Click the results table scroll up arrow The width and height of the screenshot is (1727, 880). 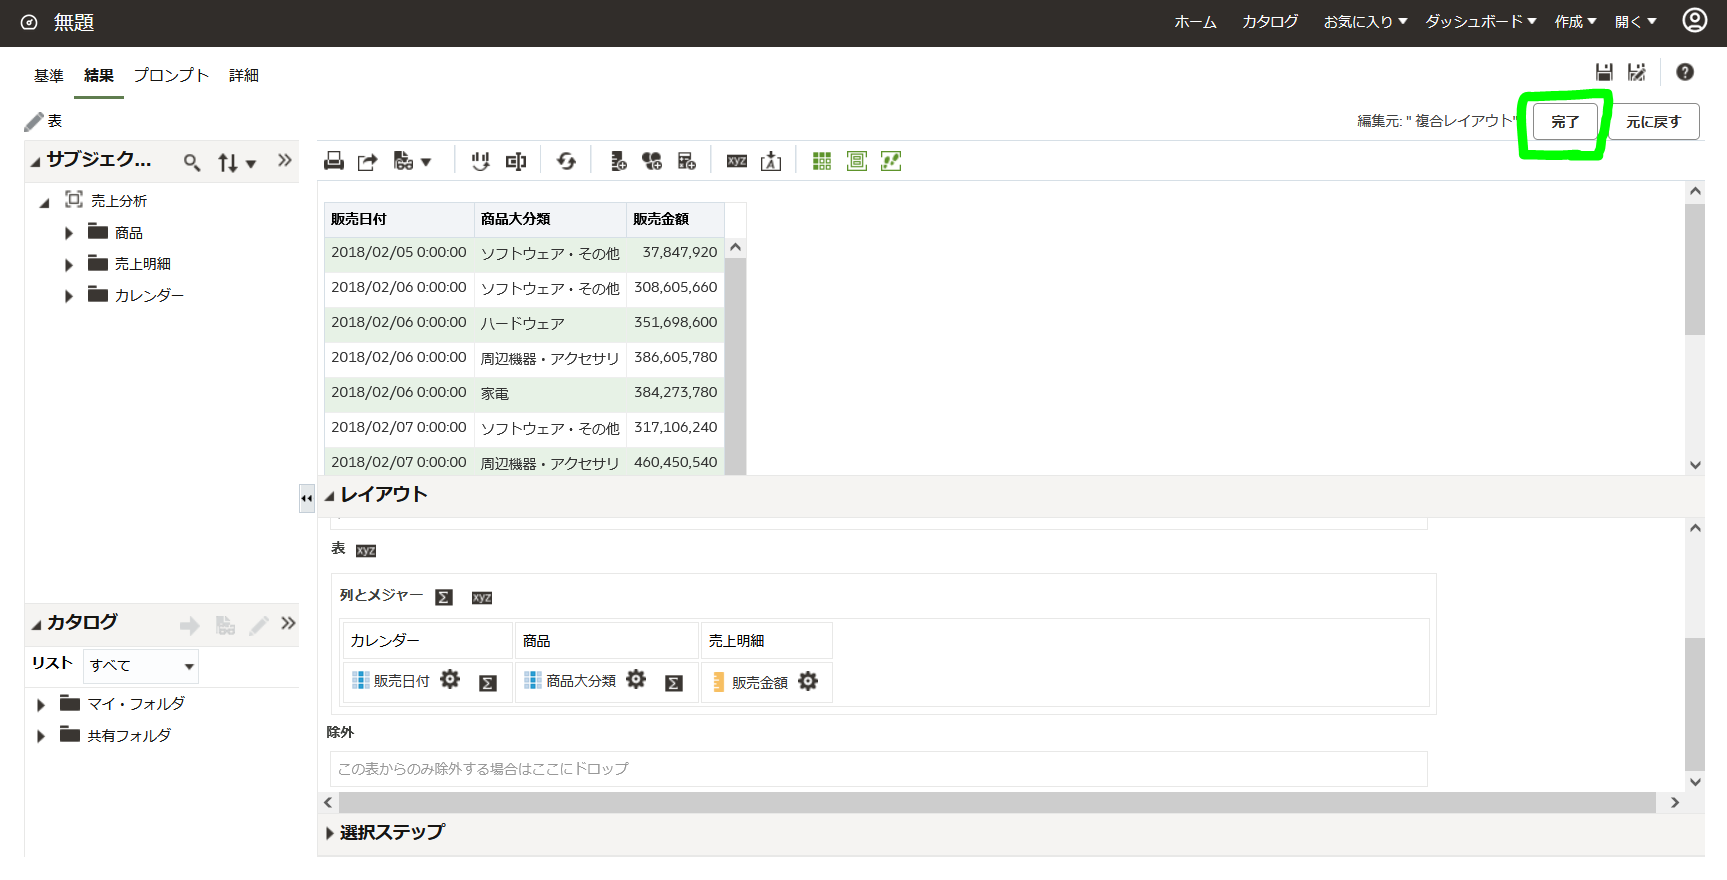pos(735,247)
